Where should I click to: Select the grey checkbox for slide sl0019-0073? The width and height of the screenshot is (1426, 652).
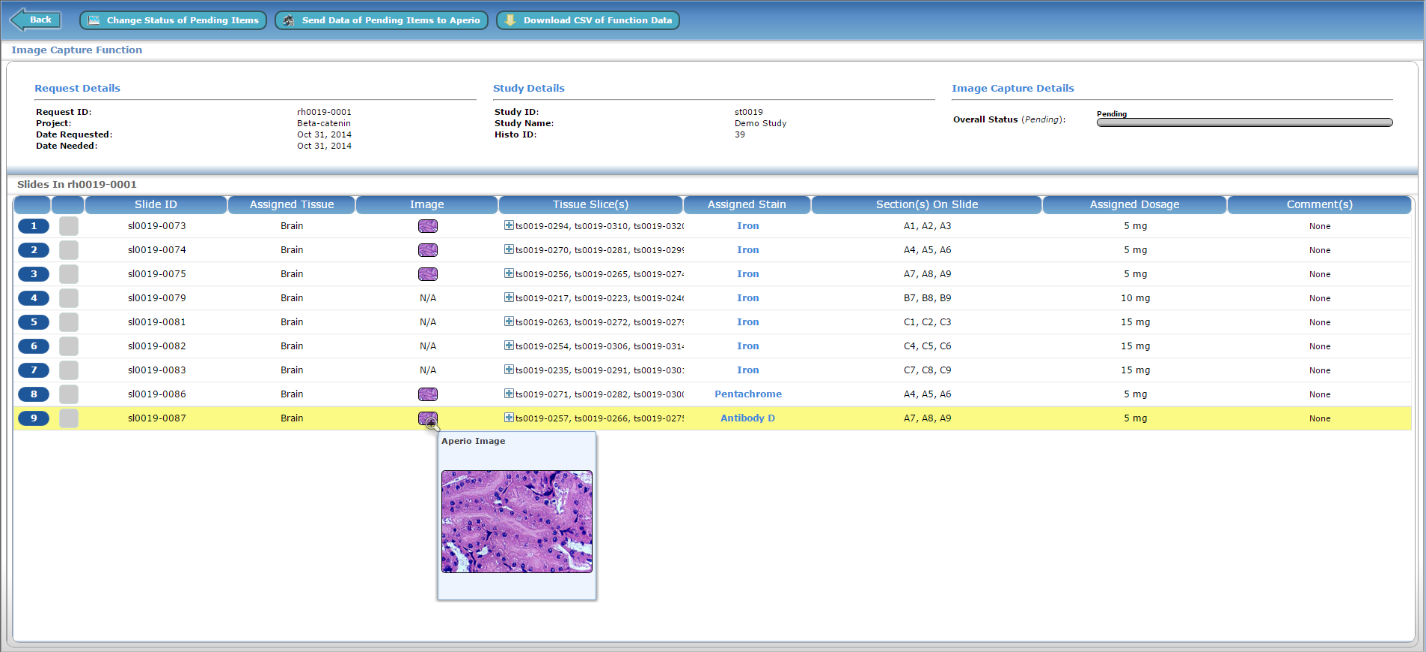click(69, 226)
